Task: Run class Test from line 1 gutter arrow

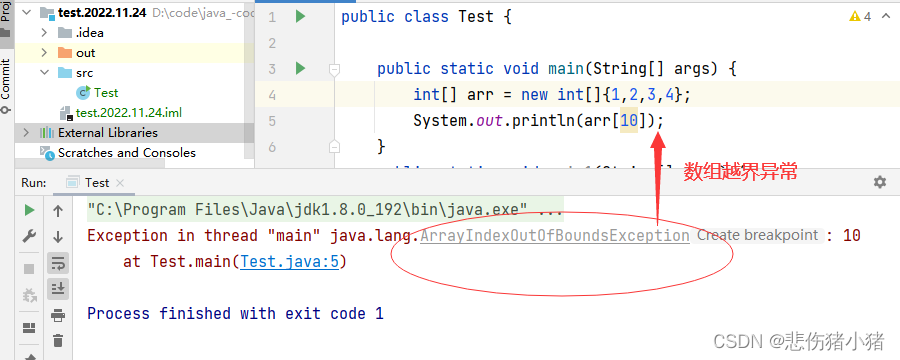Action: pyautogui.click(x=300, y=17)
